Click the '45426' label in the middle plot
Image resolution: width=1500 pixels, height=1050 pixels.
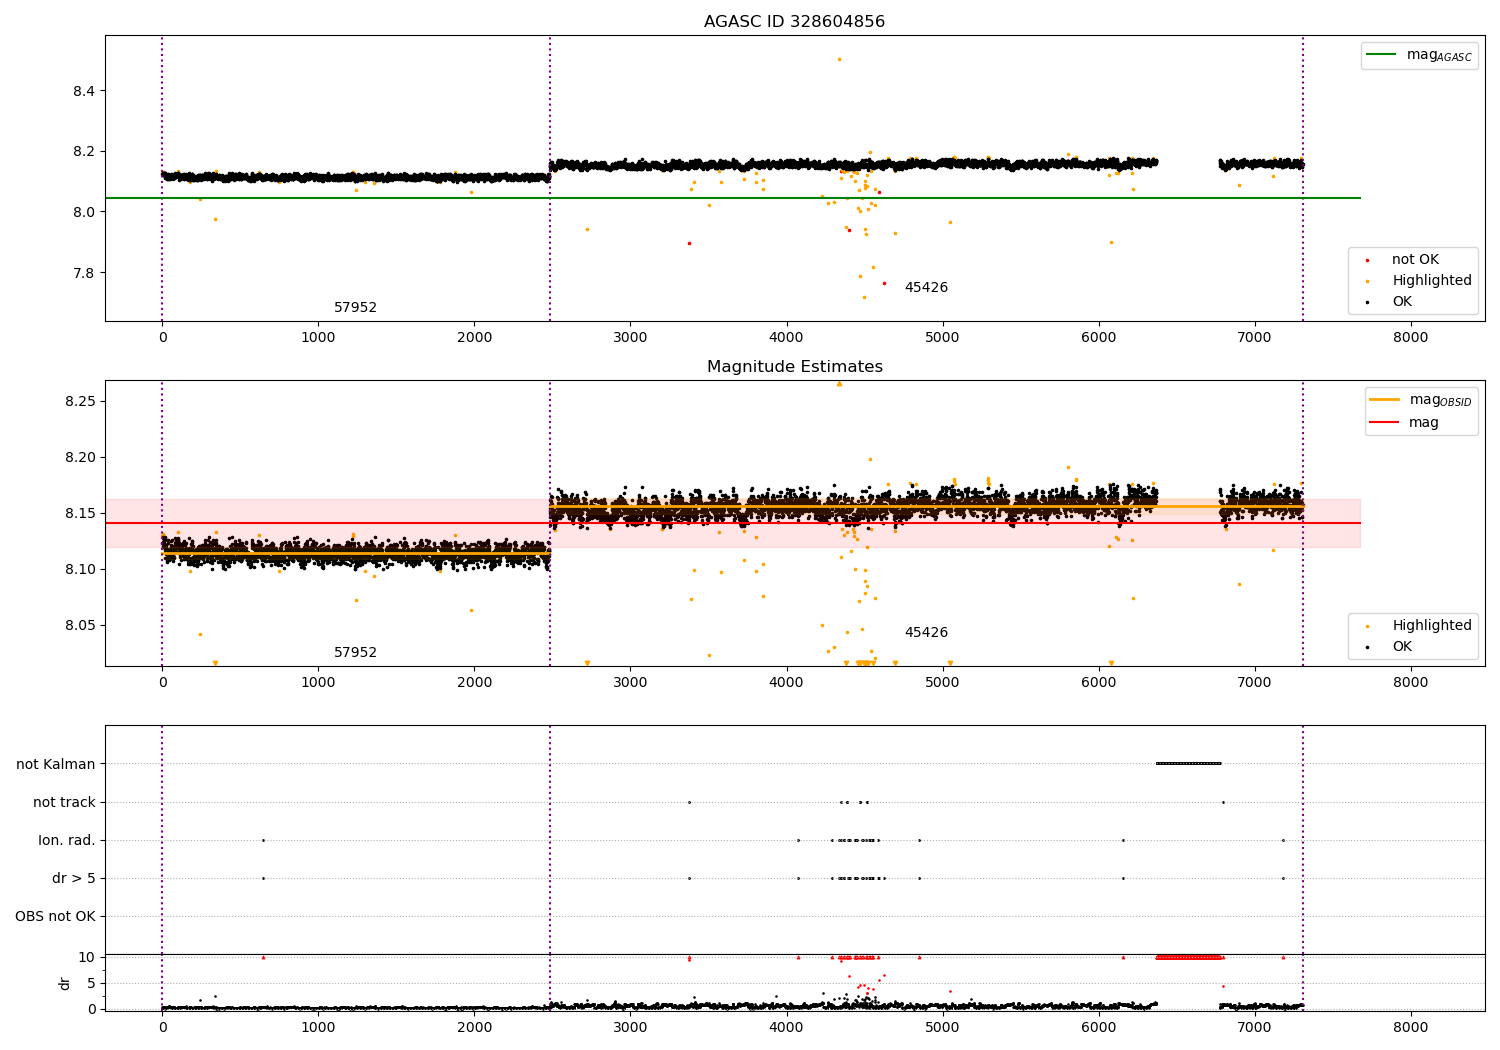pyautogui.click(x=926, y=633)
